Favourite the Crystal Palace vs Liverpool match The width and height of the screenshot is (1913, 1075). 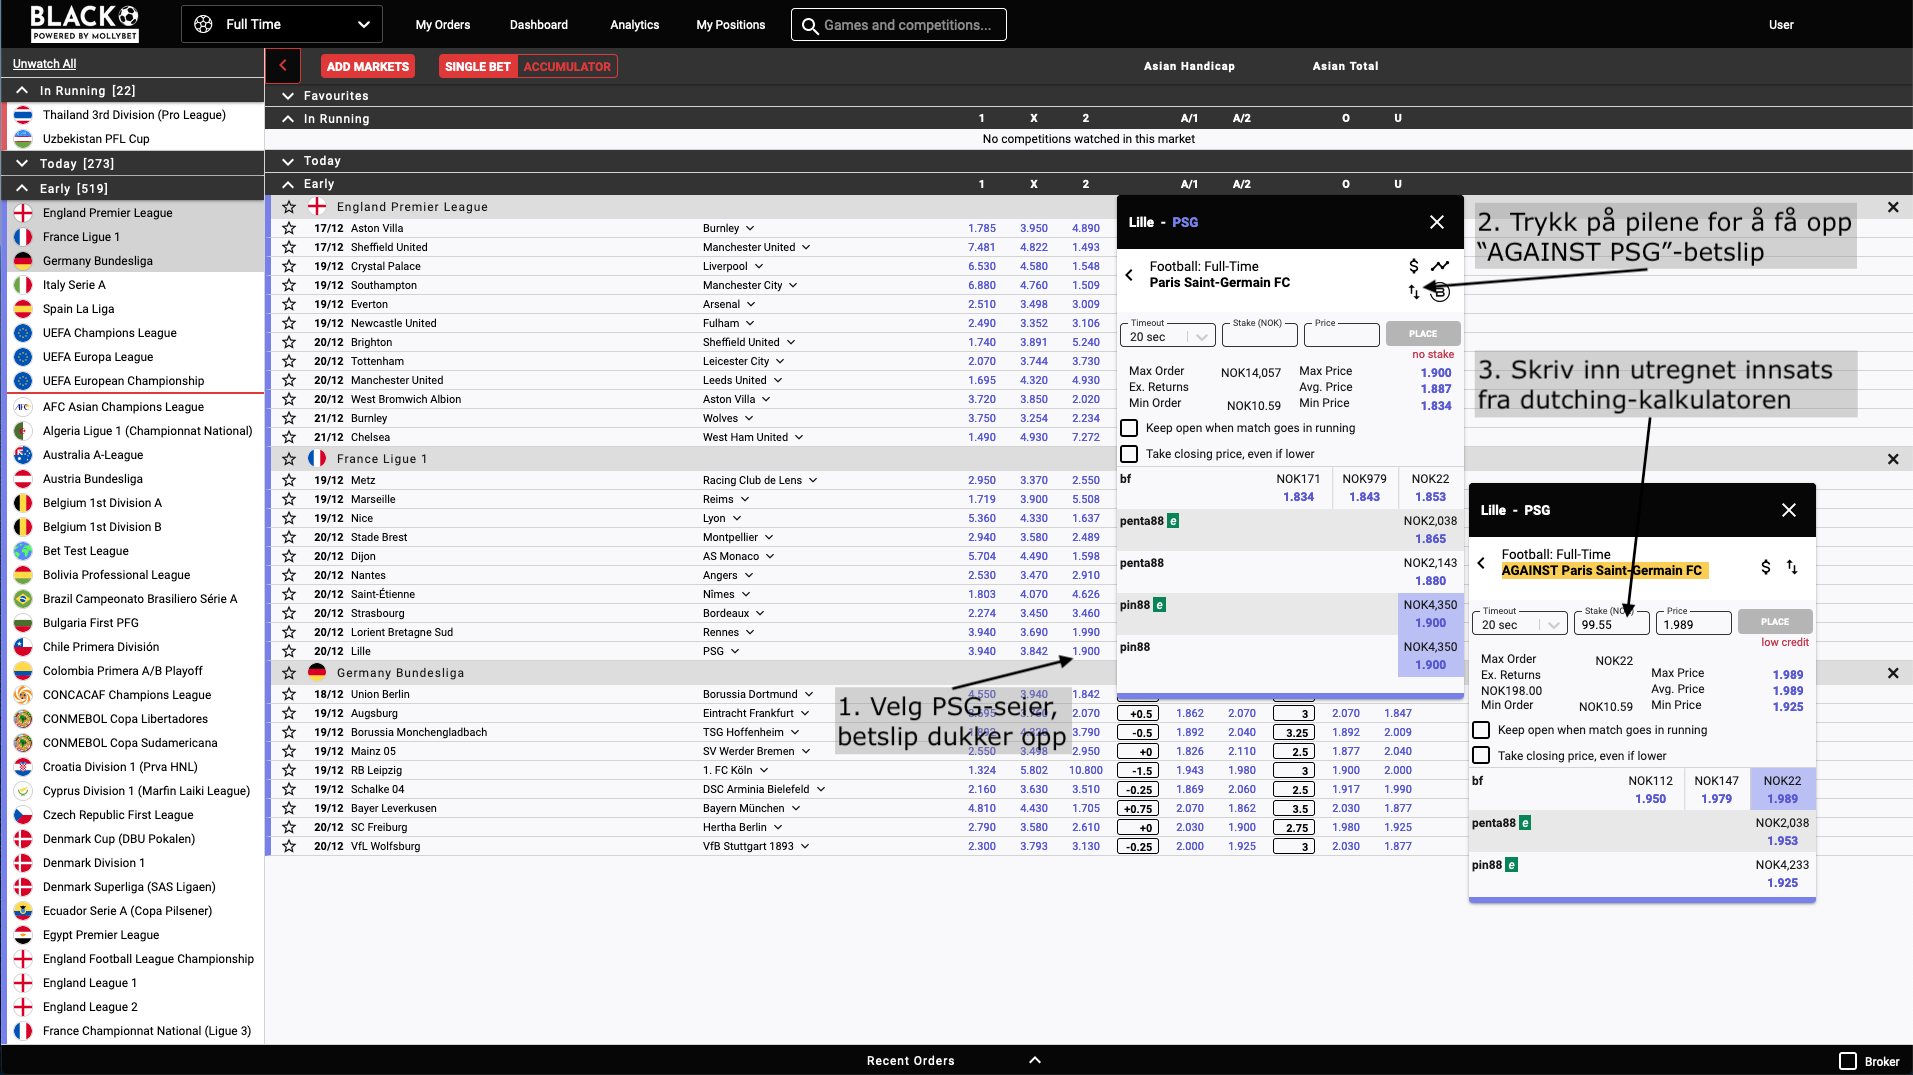[x=289, y=266]
